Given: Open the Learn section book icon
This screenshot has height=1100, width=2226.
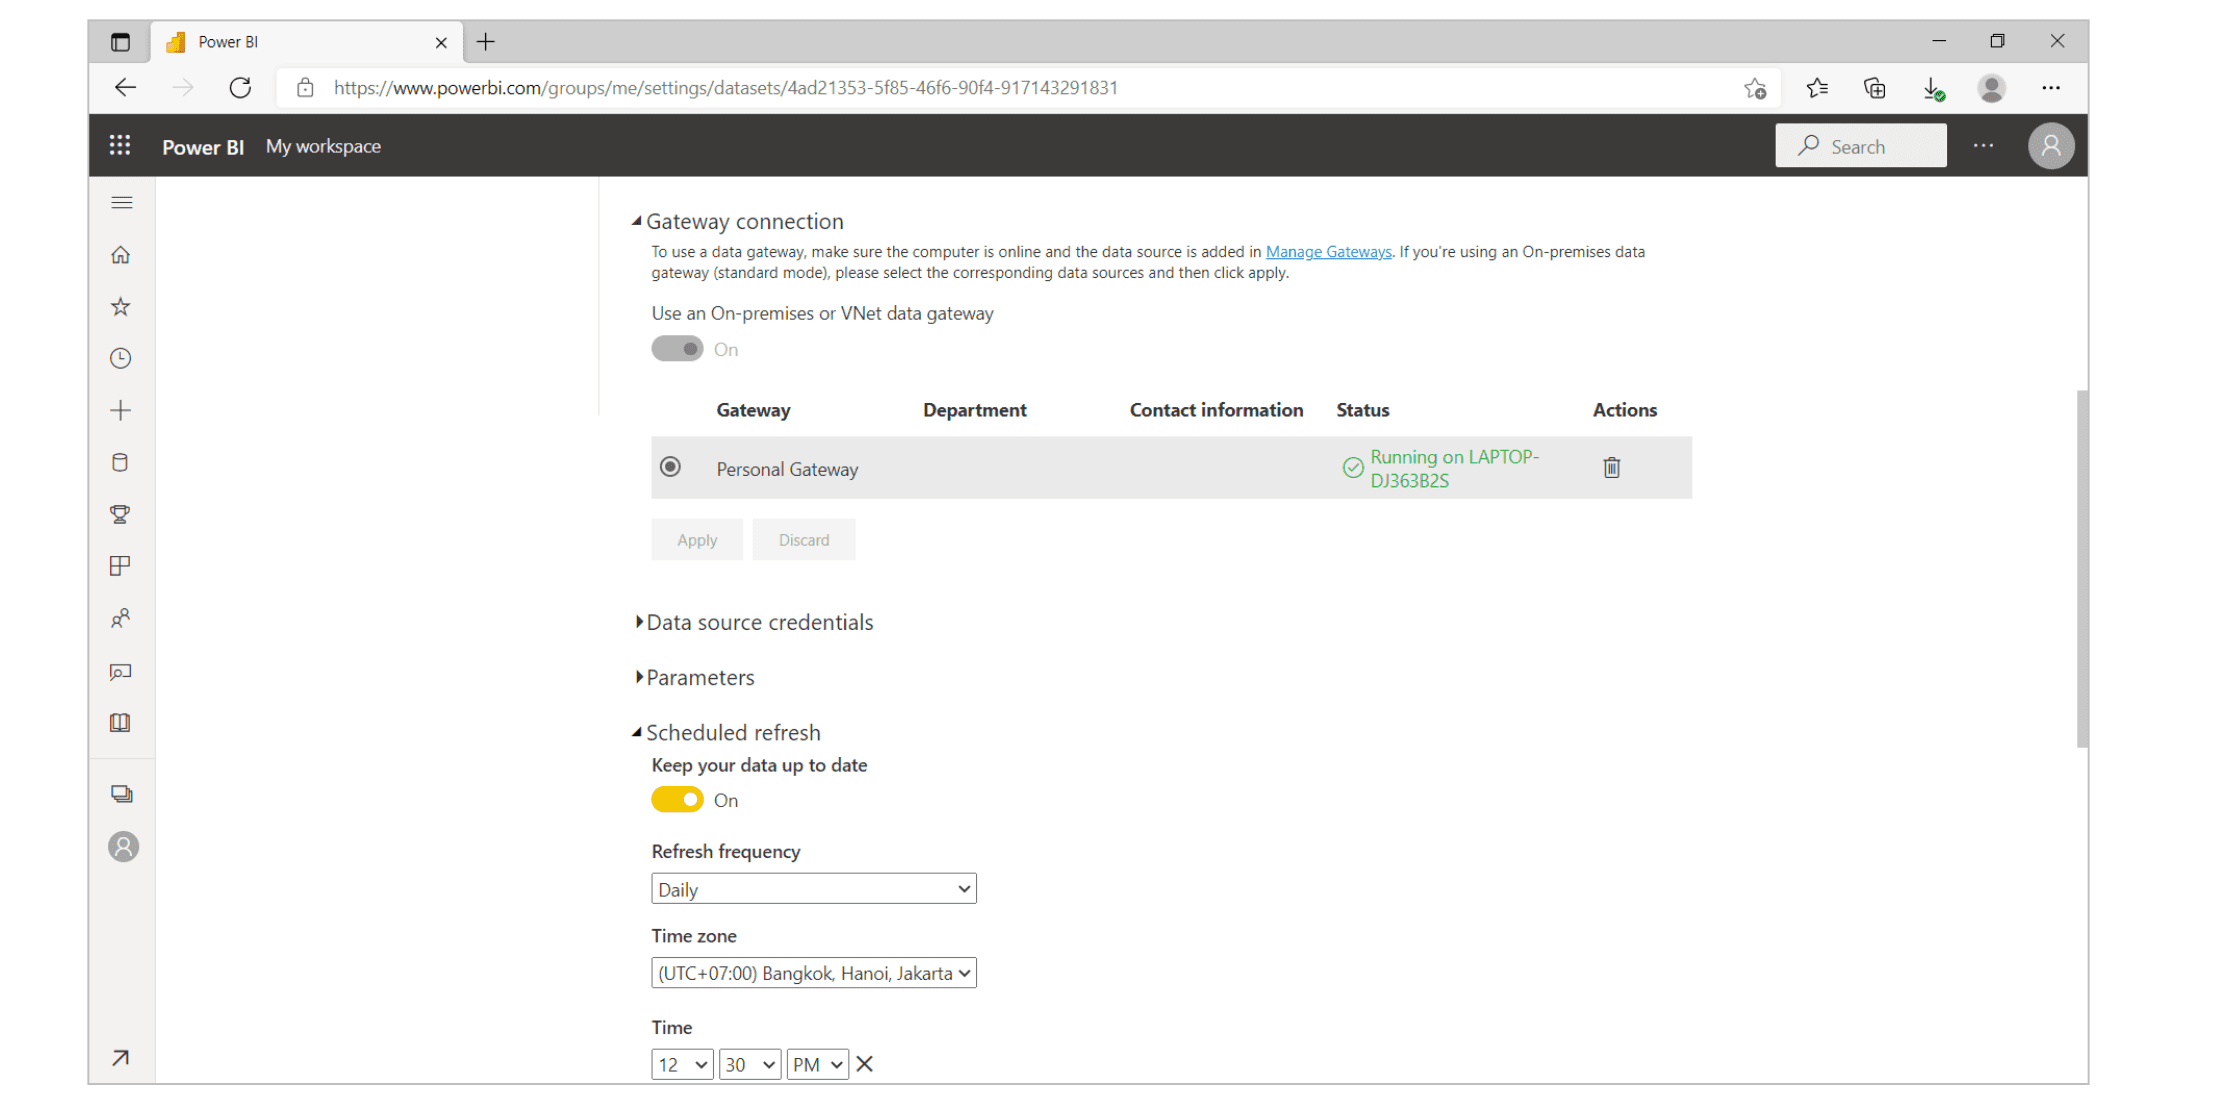Looking at the screenshot, I should [x=121, y=722].
